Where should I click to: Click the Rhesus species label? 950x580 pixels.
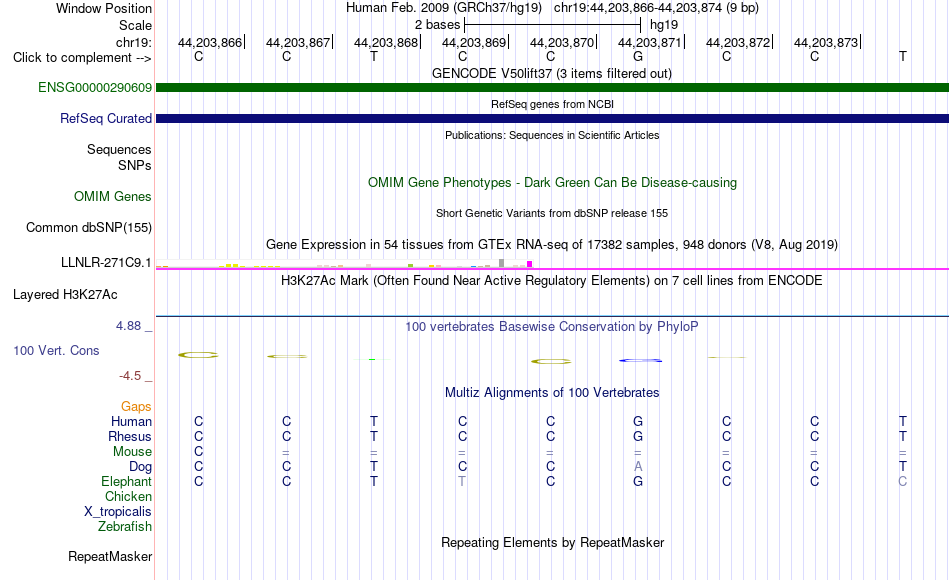click(130, 436)
